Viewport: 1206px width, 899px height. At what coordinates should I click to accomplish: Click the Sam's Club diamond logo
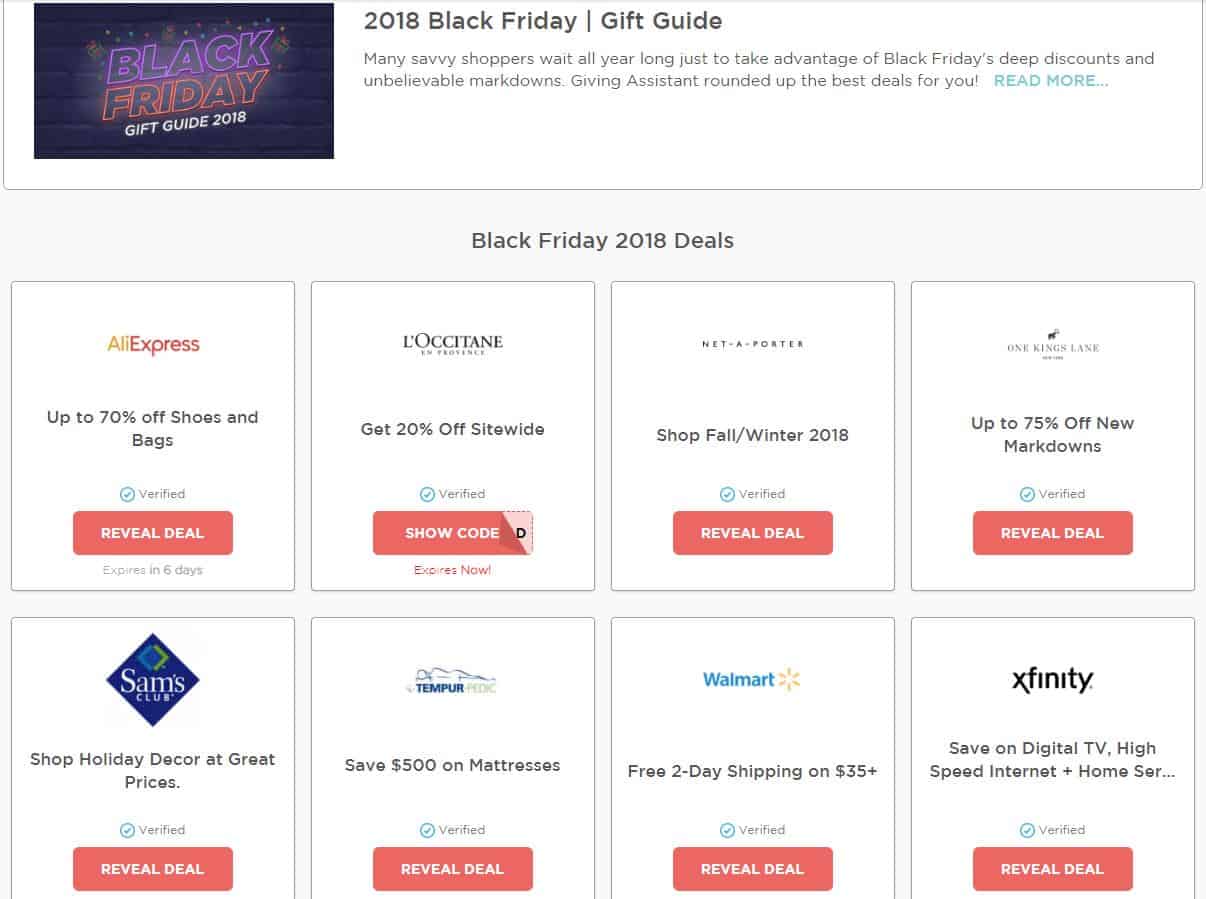click(x=153, y=679)
